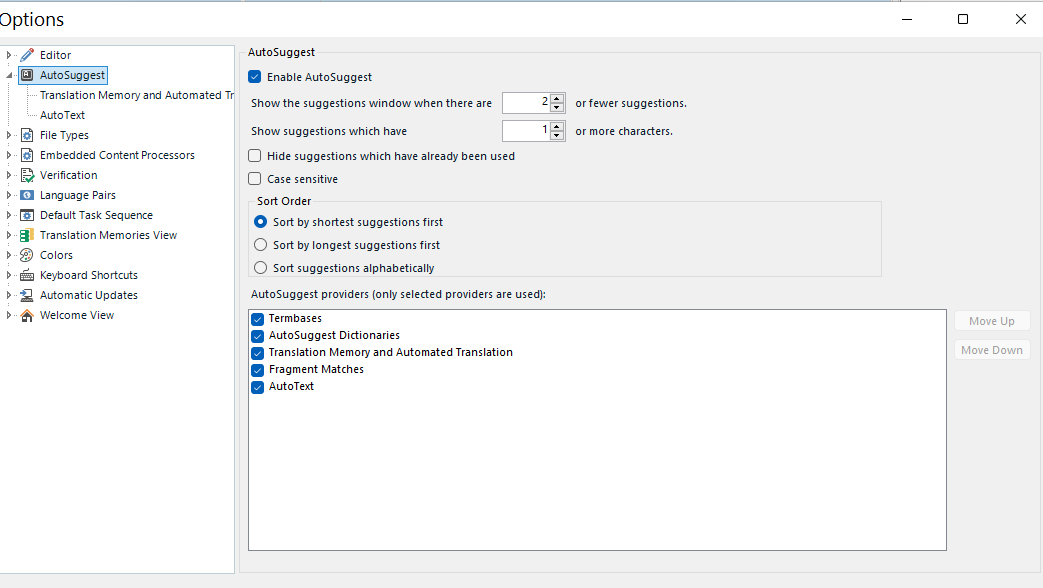1043x588 pixels.
Task: Expand Translation Memories View node
Action: tap(9, 235)
